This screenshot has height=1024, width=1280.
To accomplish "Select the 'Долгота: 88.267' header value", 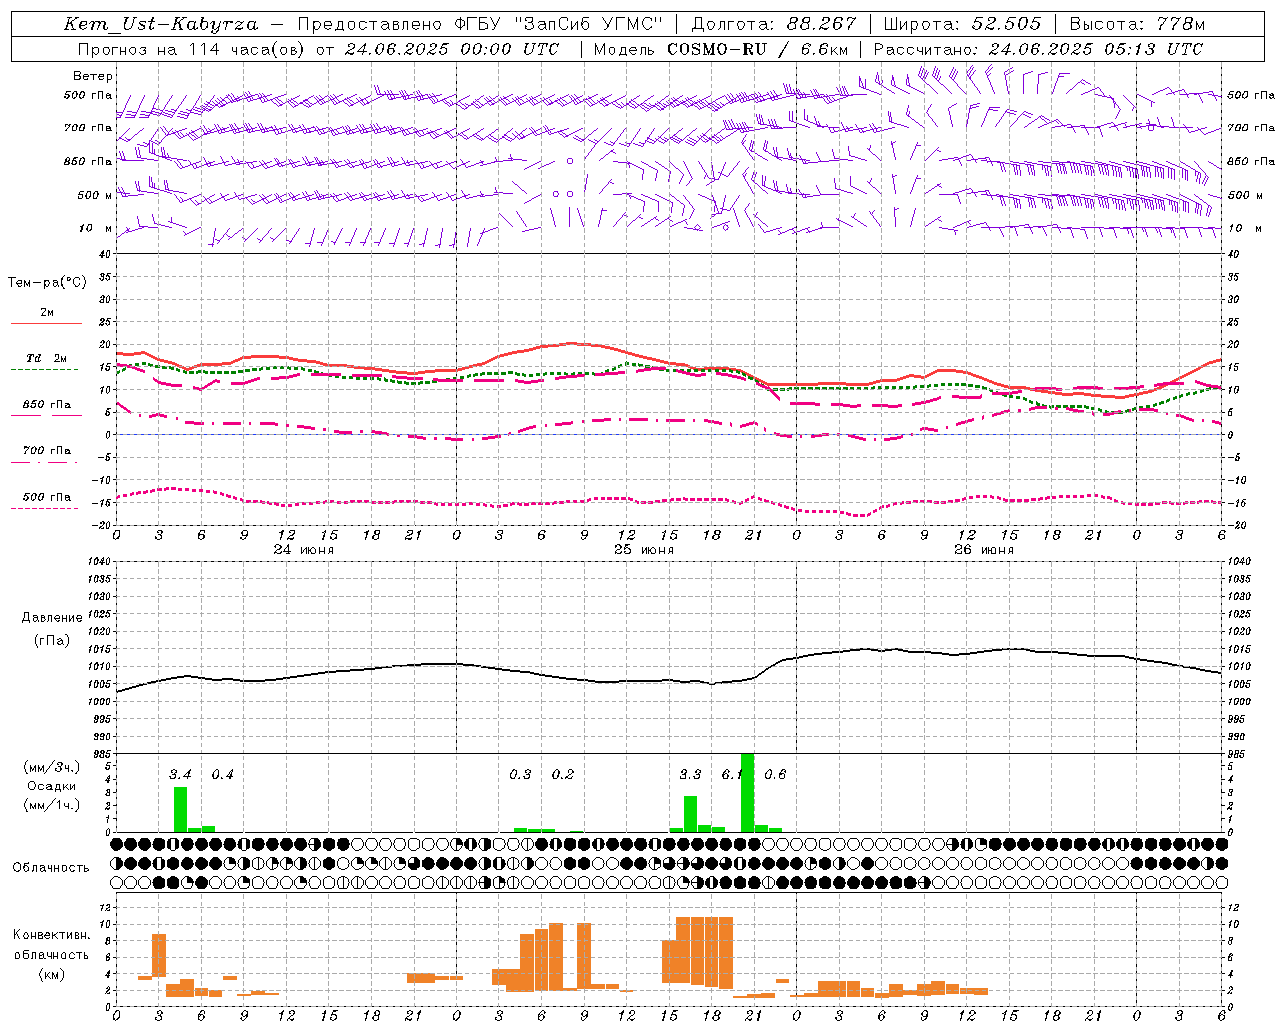I will pyautogui.click(x=774, y=24).
